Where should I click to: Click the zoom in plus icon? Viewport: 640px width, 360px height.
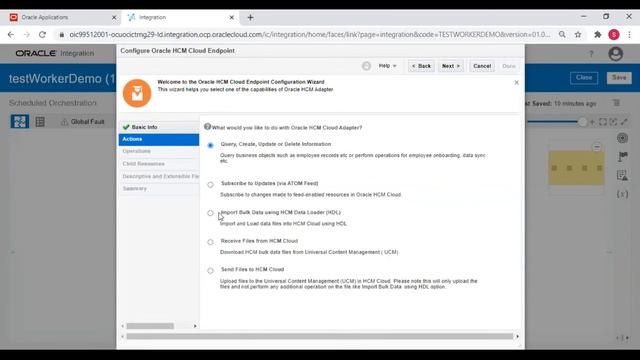coord(592,122)
